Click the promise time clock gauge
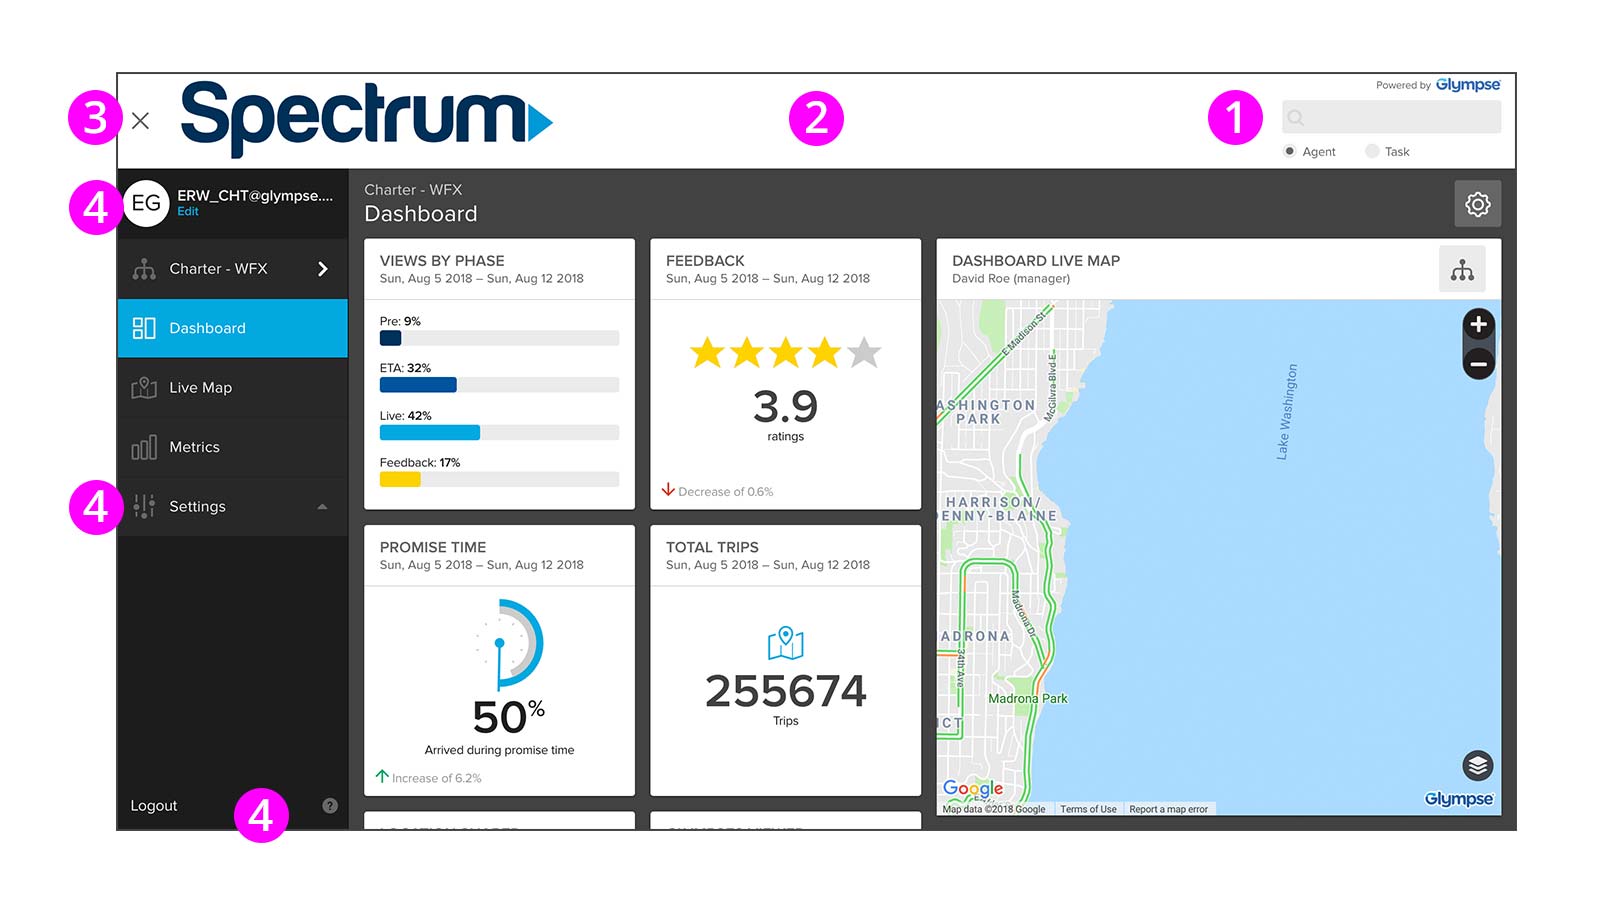This screenshot has width=1600, height=902. pyautogui.click(x=508, y=643)
